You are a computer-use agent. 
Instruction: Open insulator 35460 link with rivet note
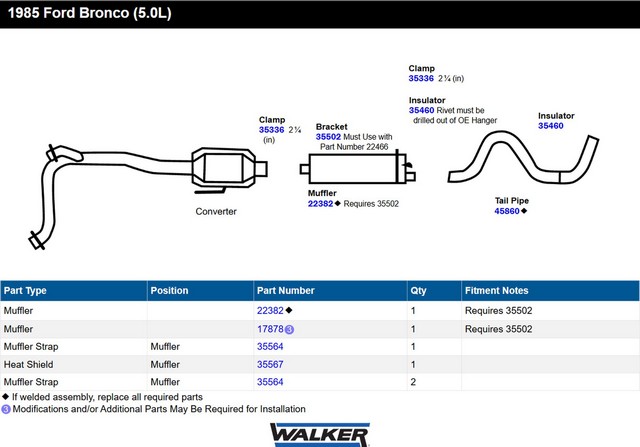(x=422, y=110)
